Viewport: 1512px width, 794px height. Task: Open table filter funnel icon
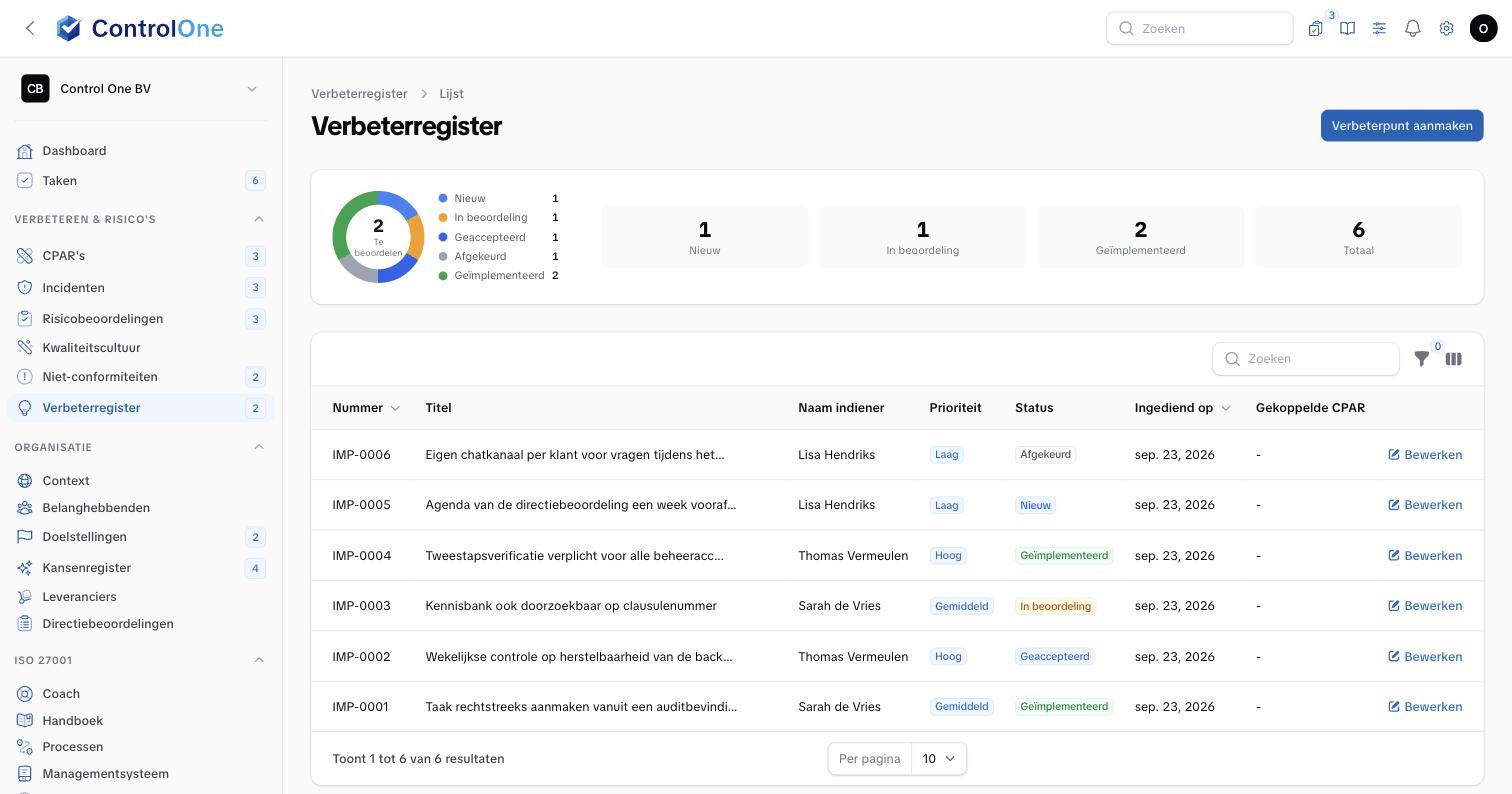click(x=1421, y=359)
